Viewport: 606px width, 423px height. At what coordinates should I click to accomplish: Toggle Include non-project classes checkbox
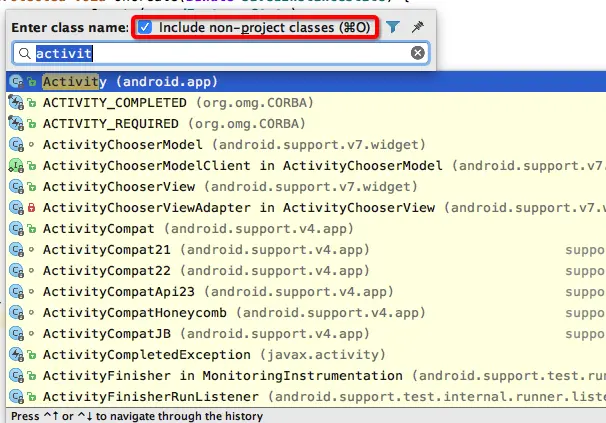pyautogui.click(x=145, y=27)
